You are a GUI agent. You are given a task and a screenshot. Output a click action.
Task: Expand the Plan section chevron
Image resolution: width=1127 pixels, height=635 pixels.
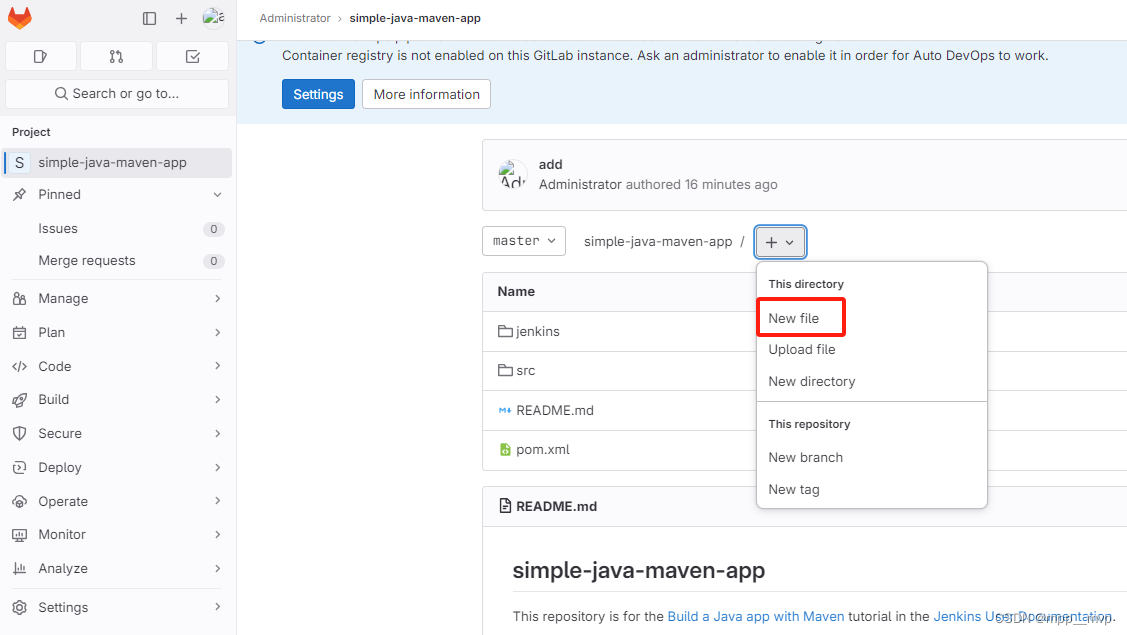click(217, 332)
